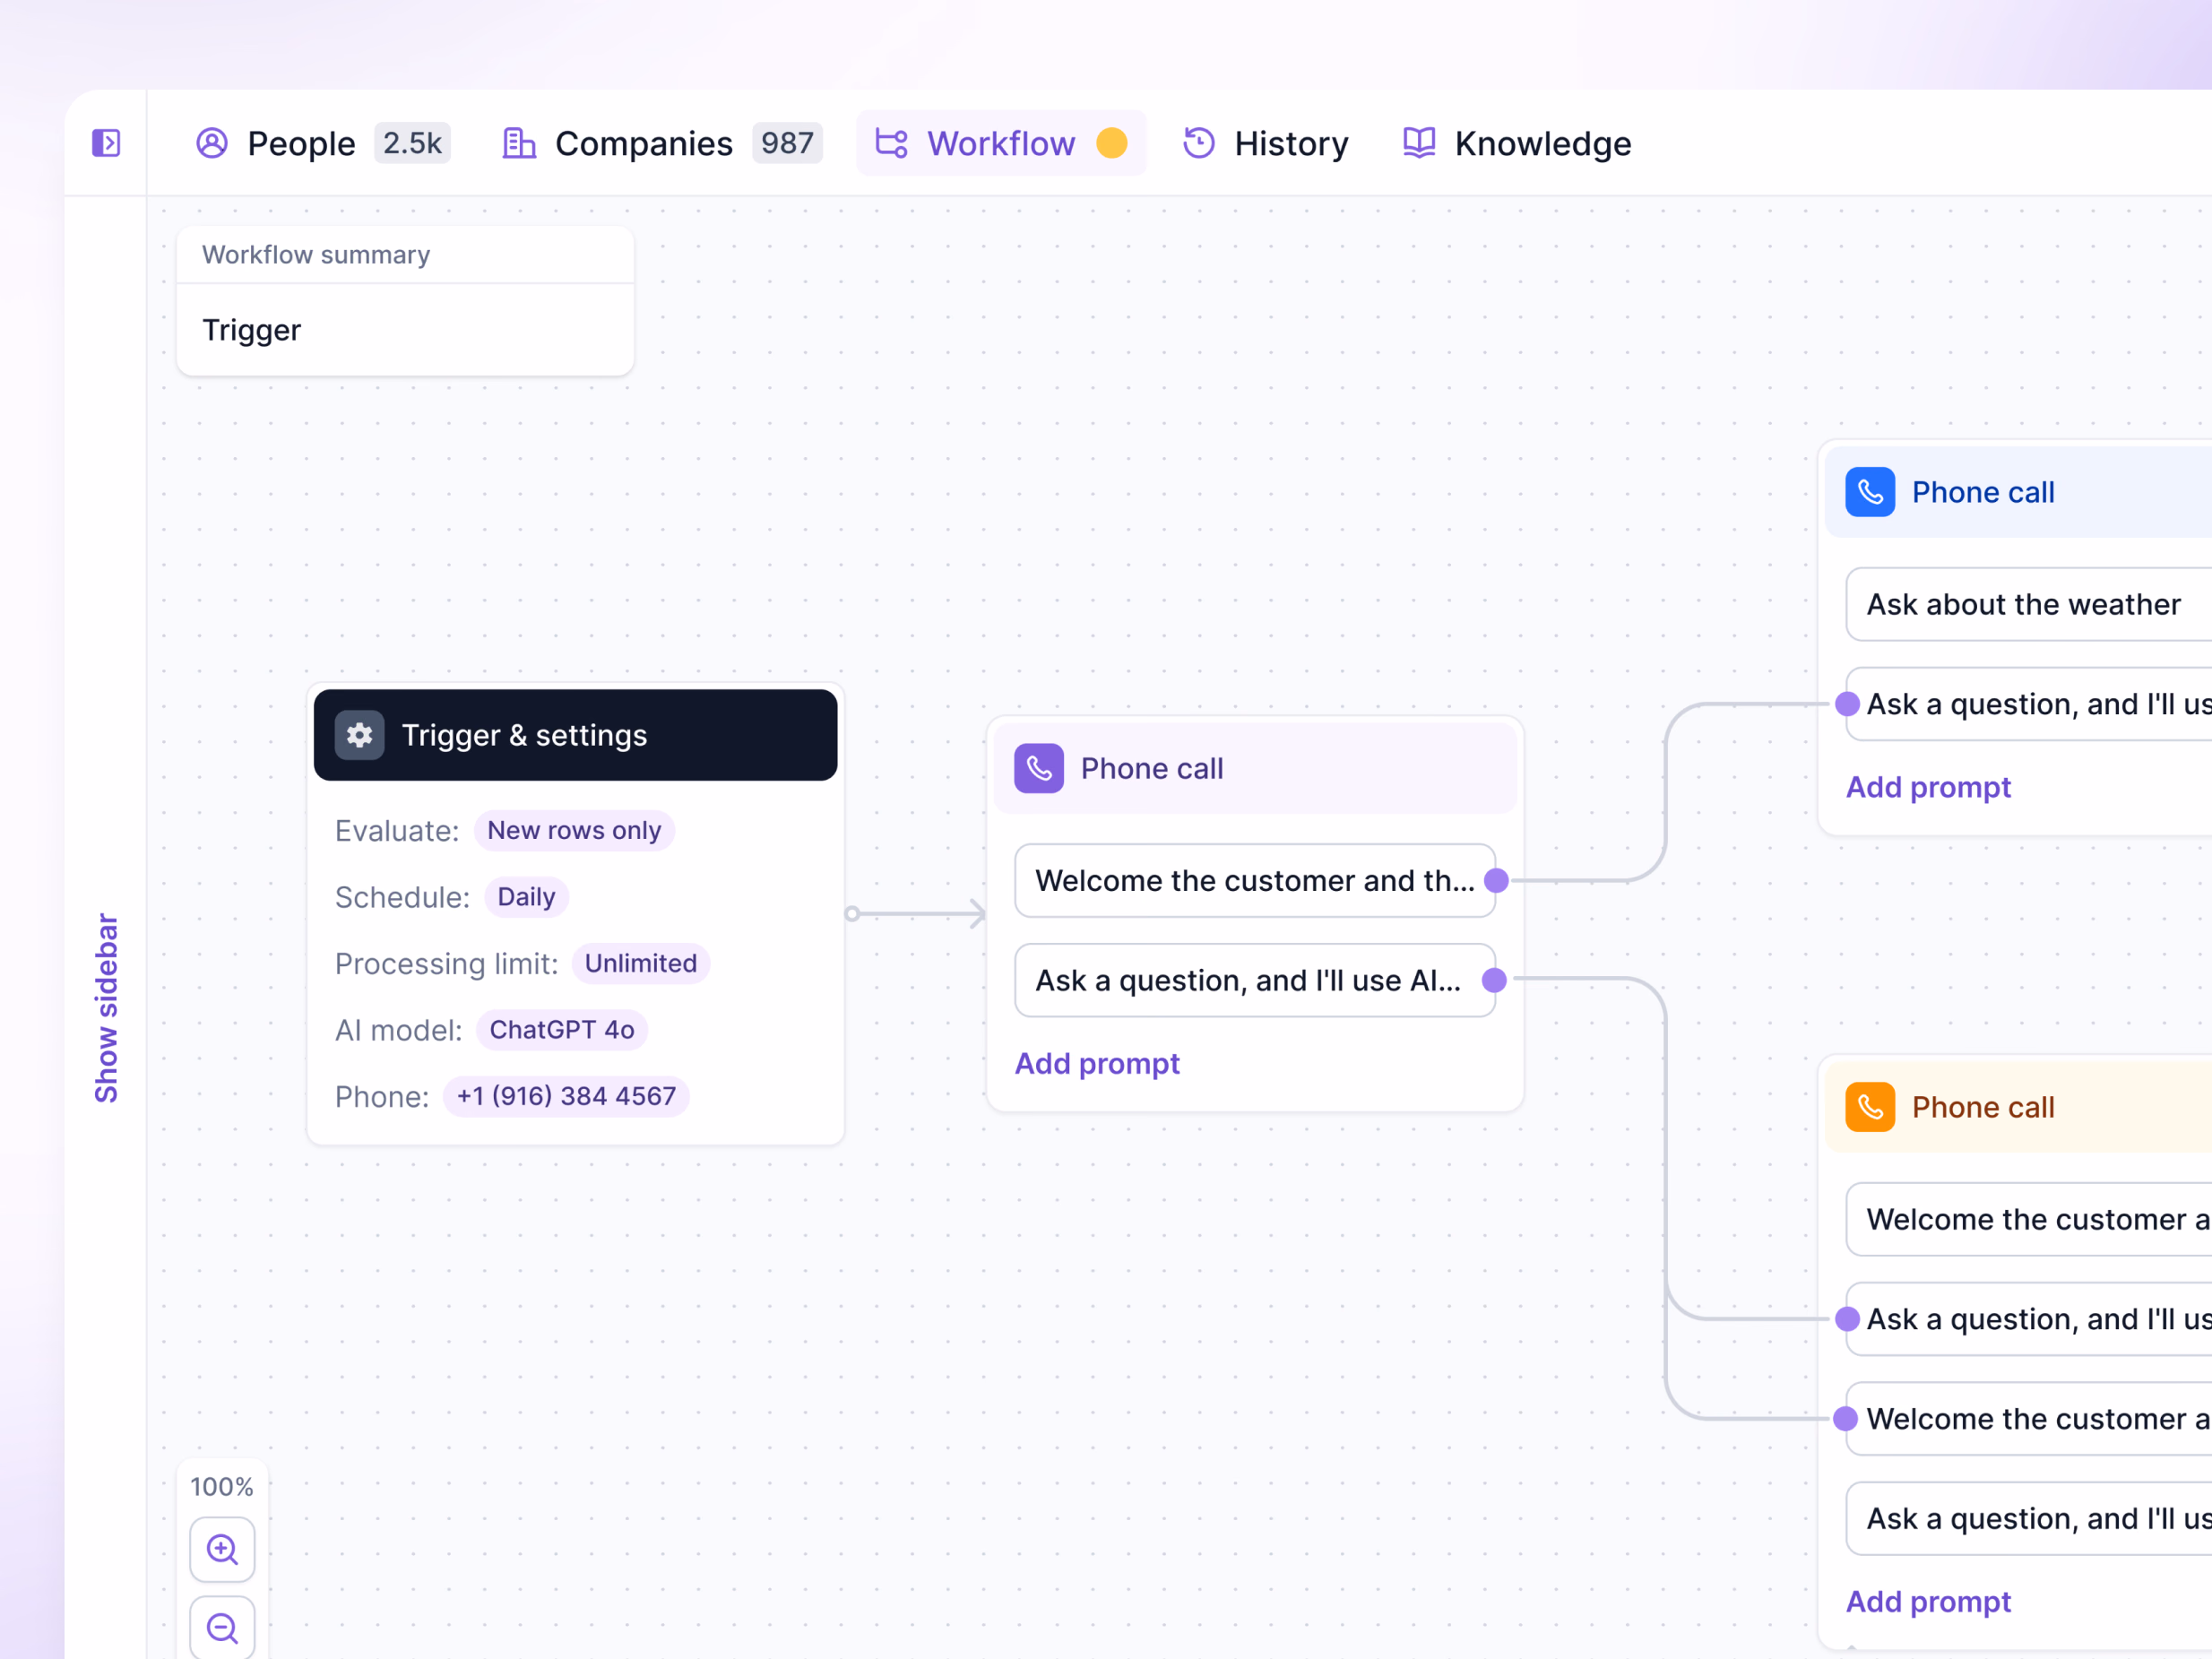
Task: Click Trigger connector output circle
Action: 852,914
